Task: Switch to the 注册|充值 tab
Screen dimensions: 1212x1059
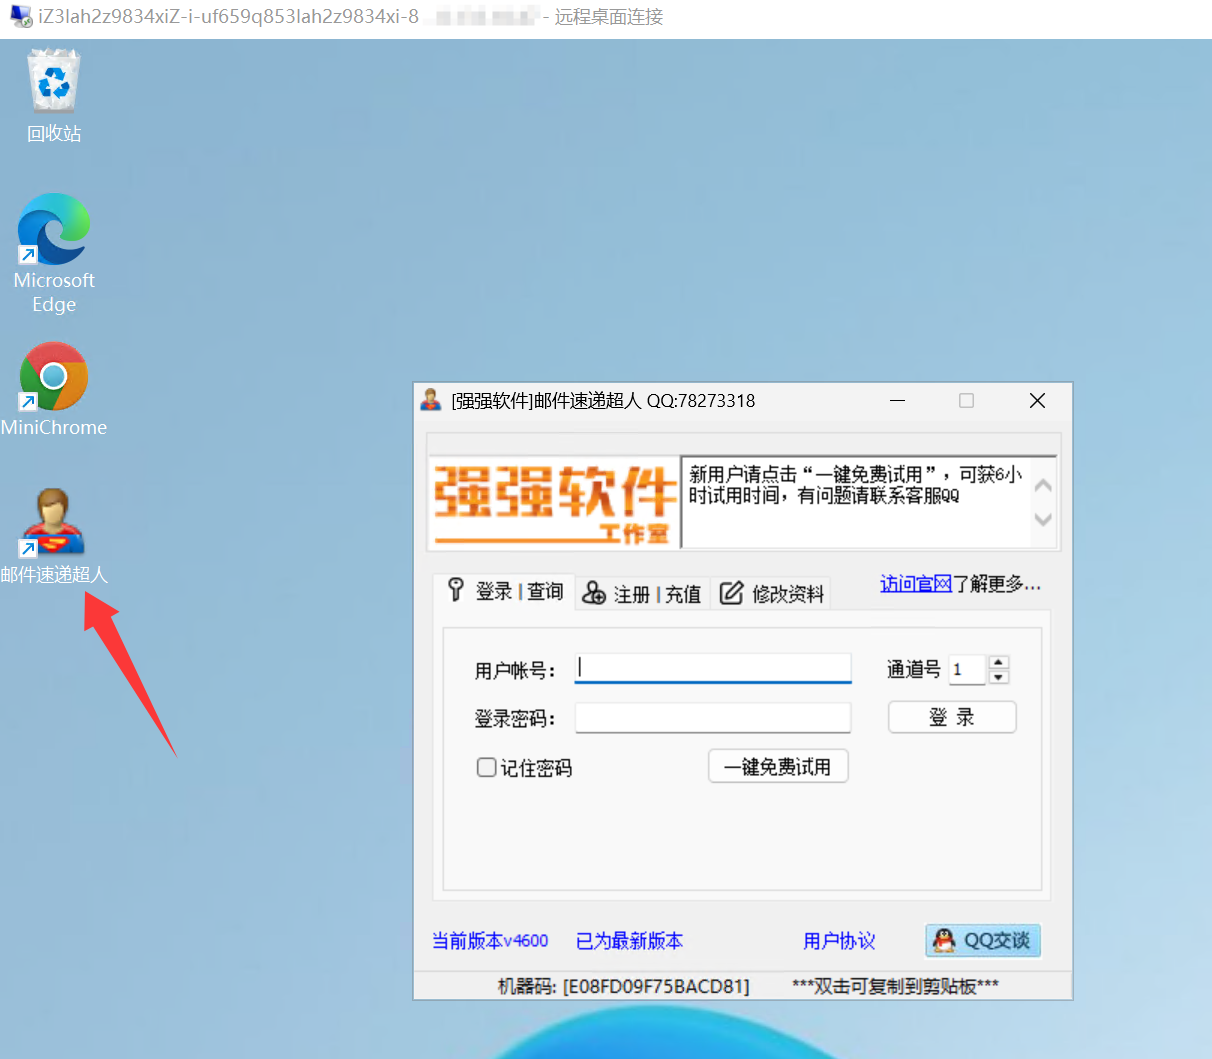Action: [642, 594]
